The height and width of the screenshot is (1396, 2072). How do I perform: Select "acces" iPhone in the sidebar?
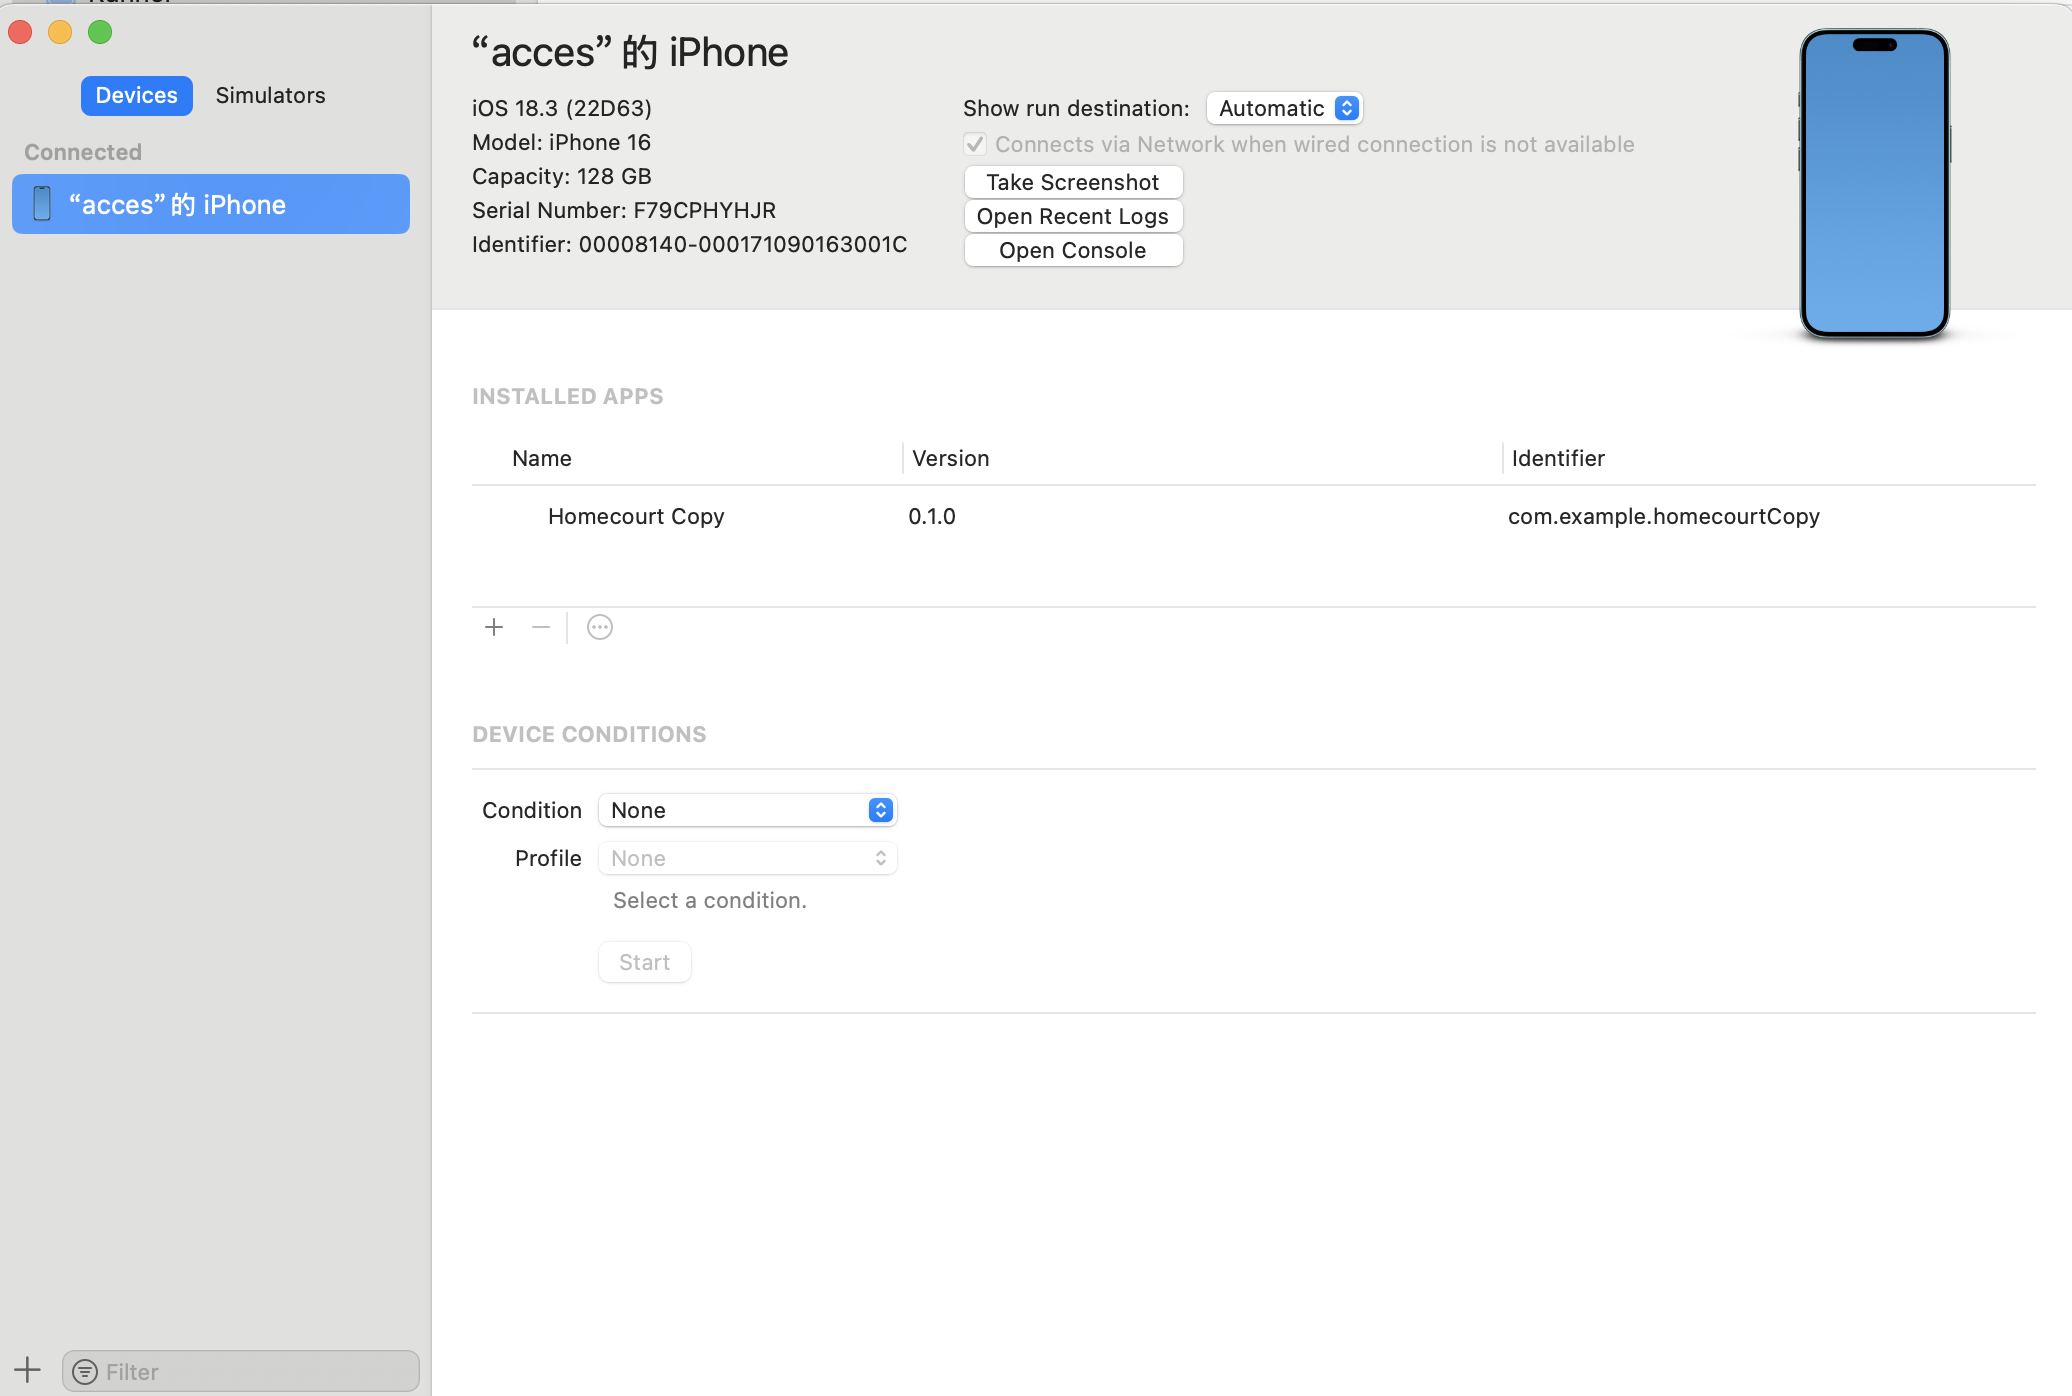(211, 204)
